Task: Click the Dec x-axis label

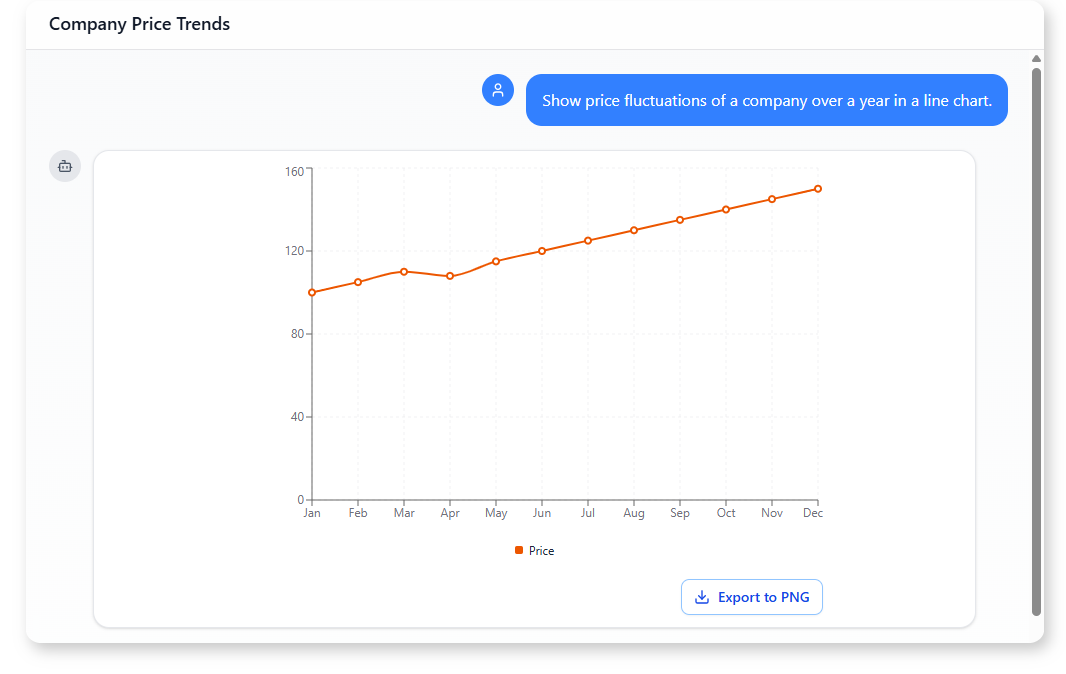Action: tap(813, 513)
